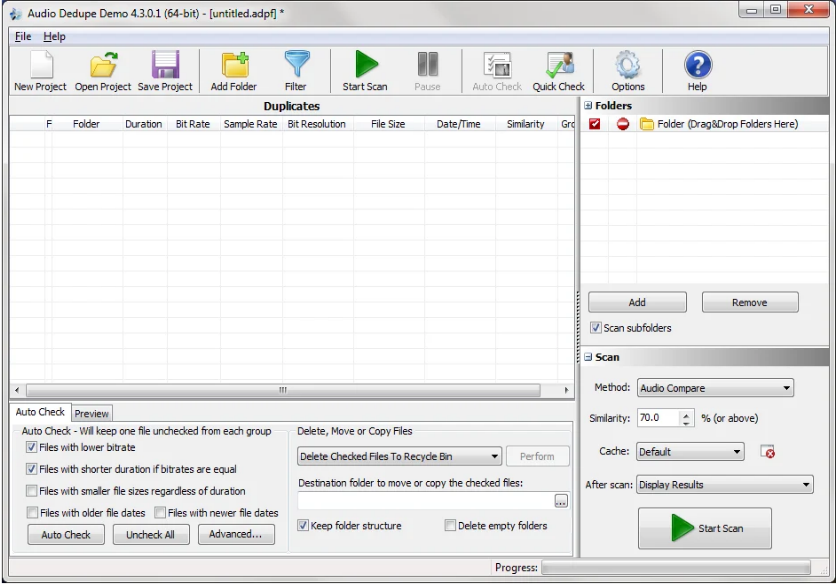This screenshot has height=584, width=836.
Task: Switch to the Auto Check tab
Action: (x=40, y=412)
